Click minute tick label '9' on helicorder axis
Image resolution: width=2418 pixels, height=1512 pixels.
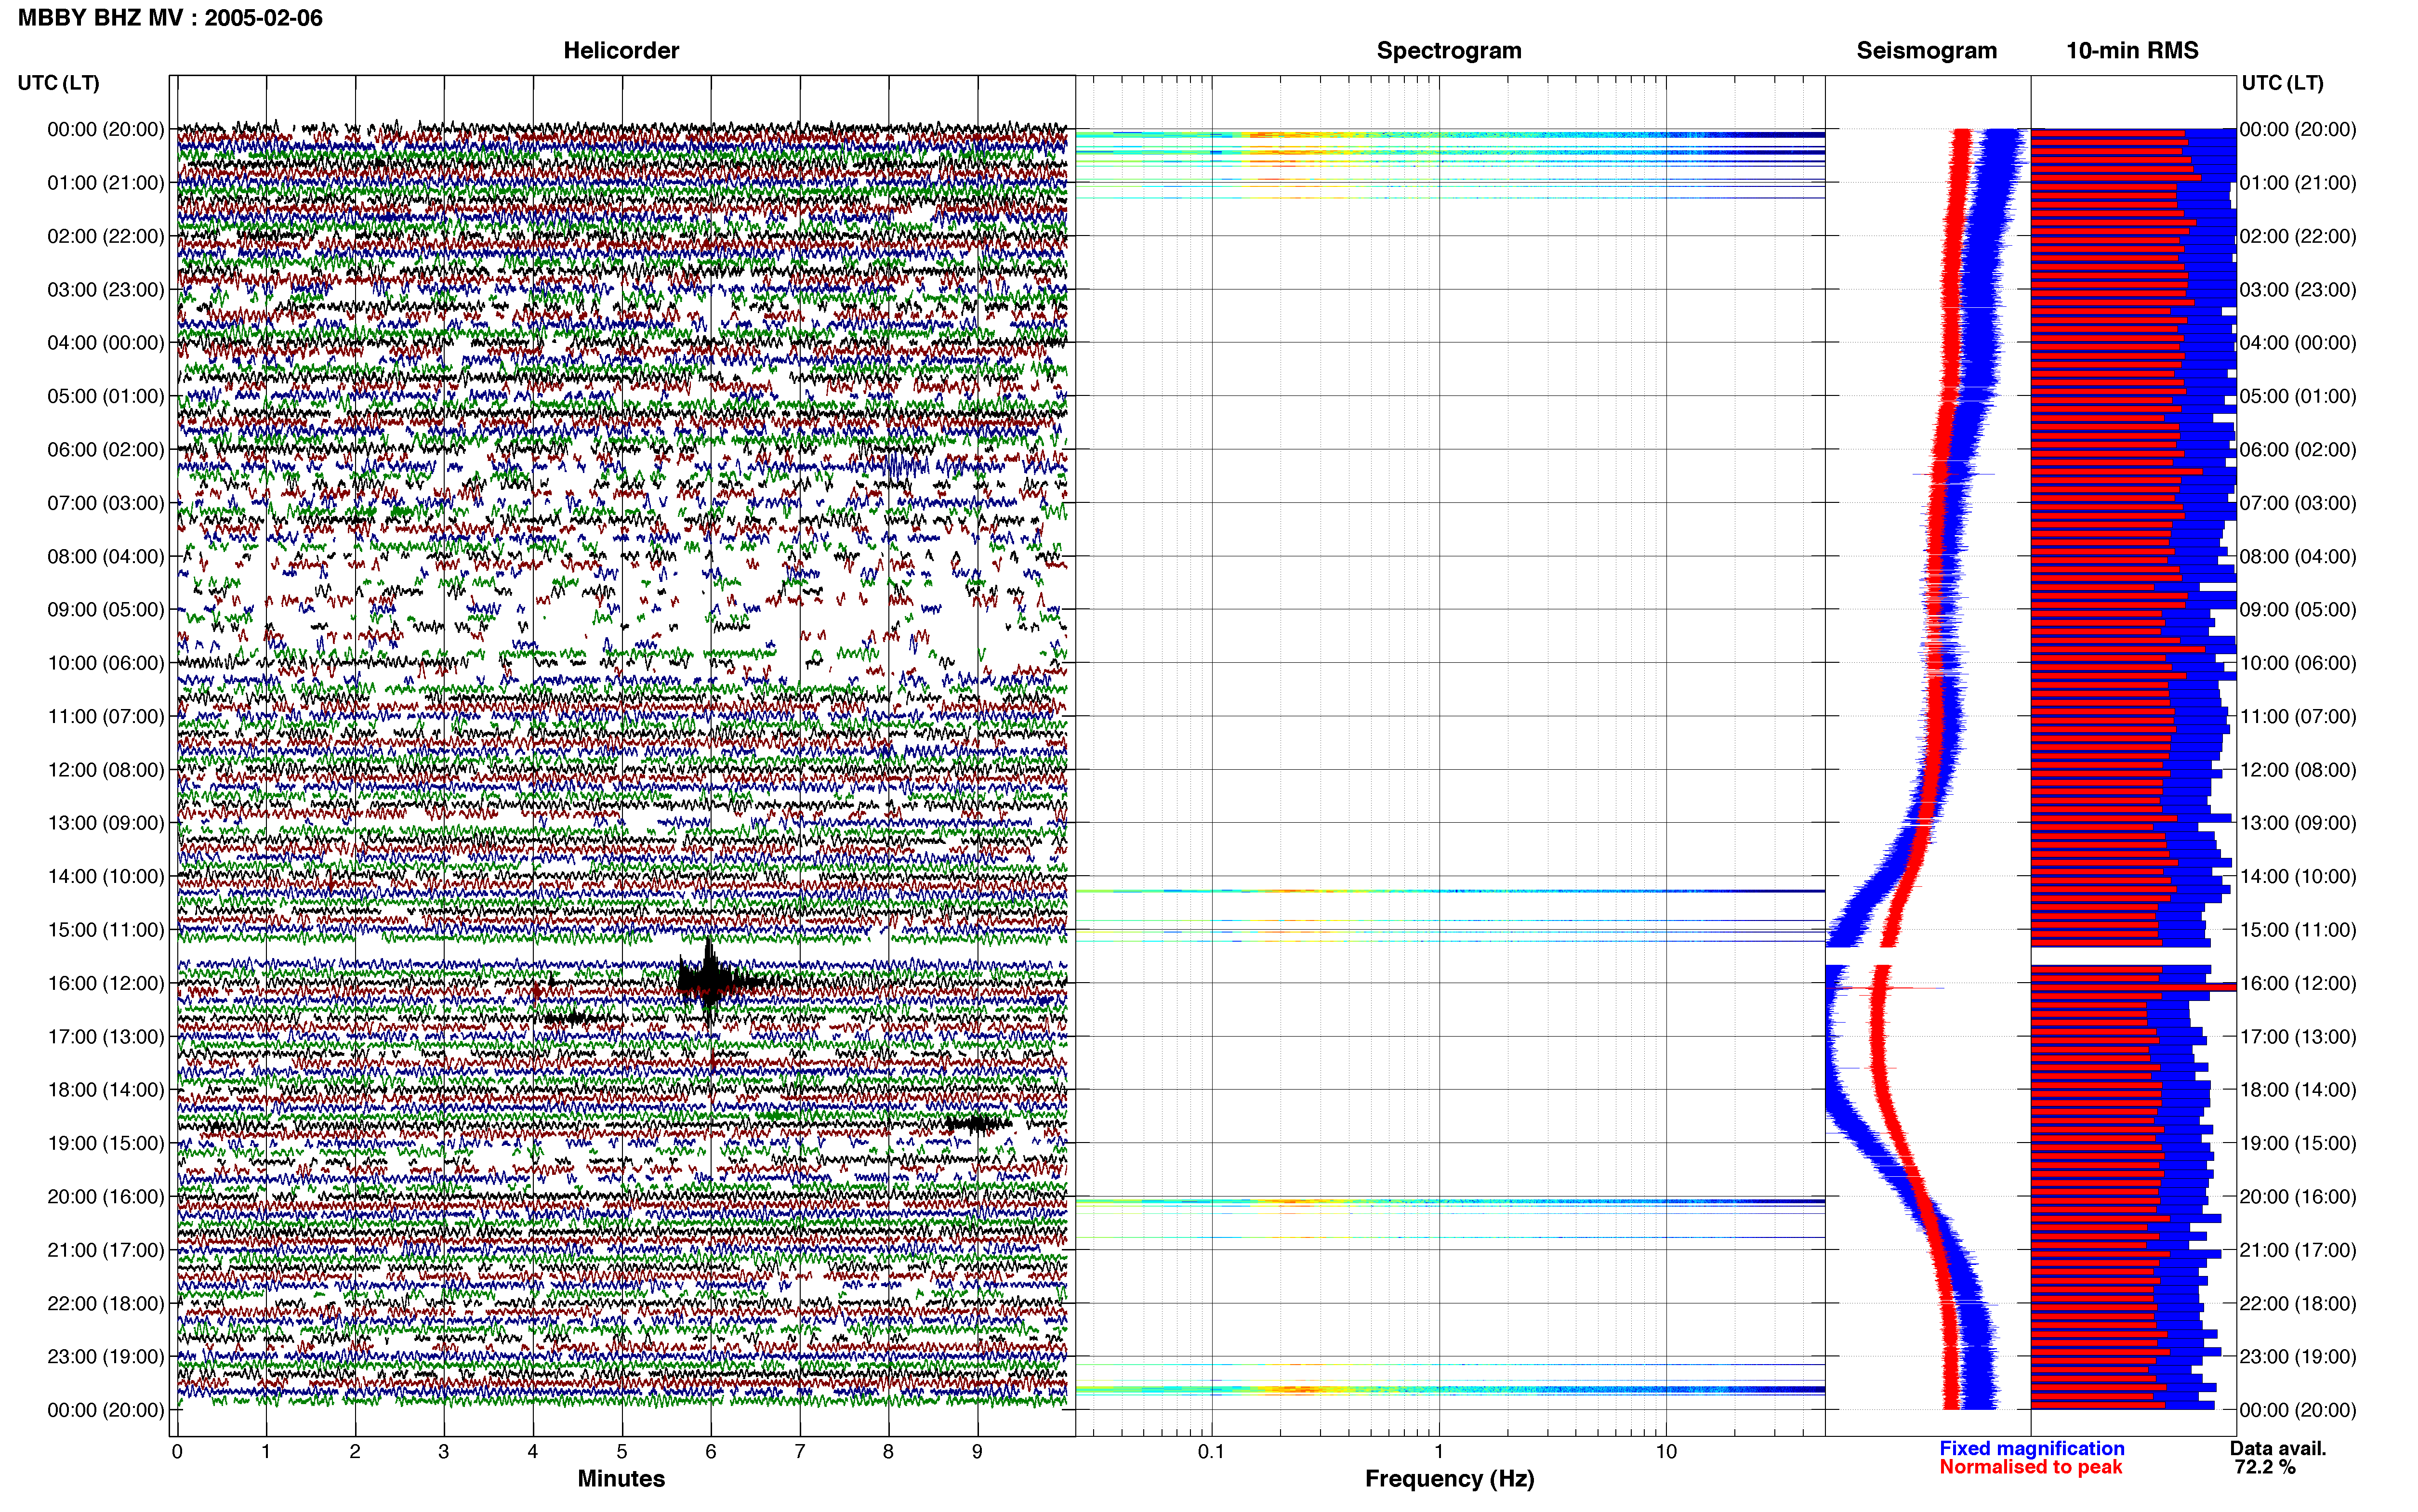tap(977, 1451)
